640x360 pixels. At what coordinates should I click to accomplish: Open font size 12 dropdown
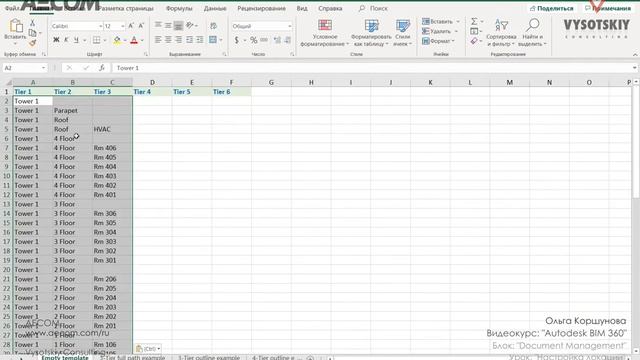point(122,26)
